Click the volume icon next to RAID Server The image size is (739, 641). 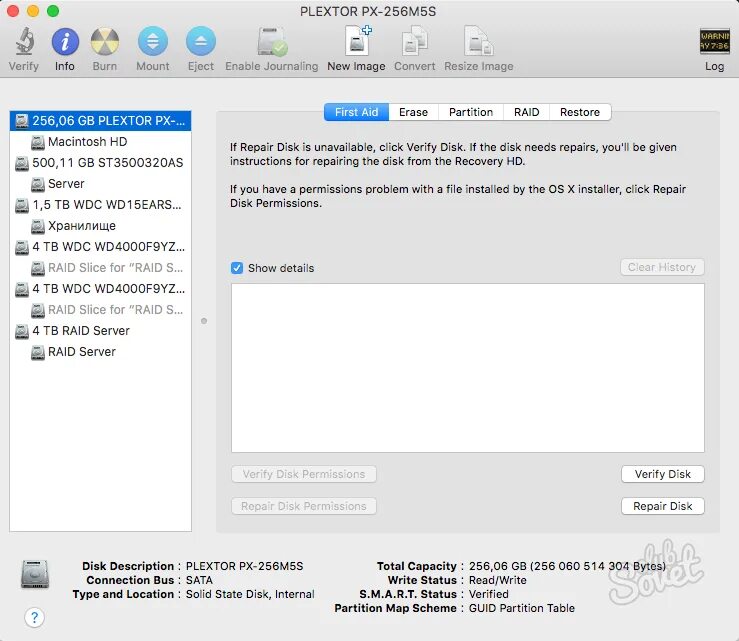(x=38, y=352)
